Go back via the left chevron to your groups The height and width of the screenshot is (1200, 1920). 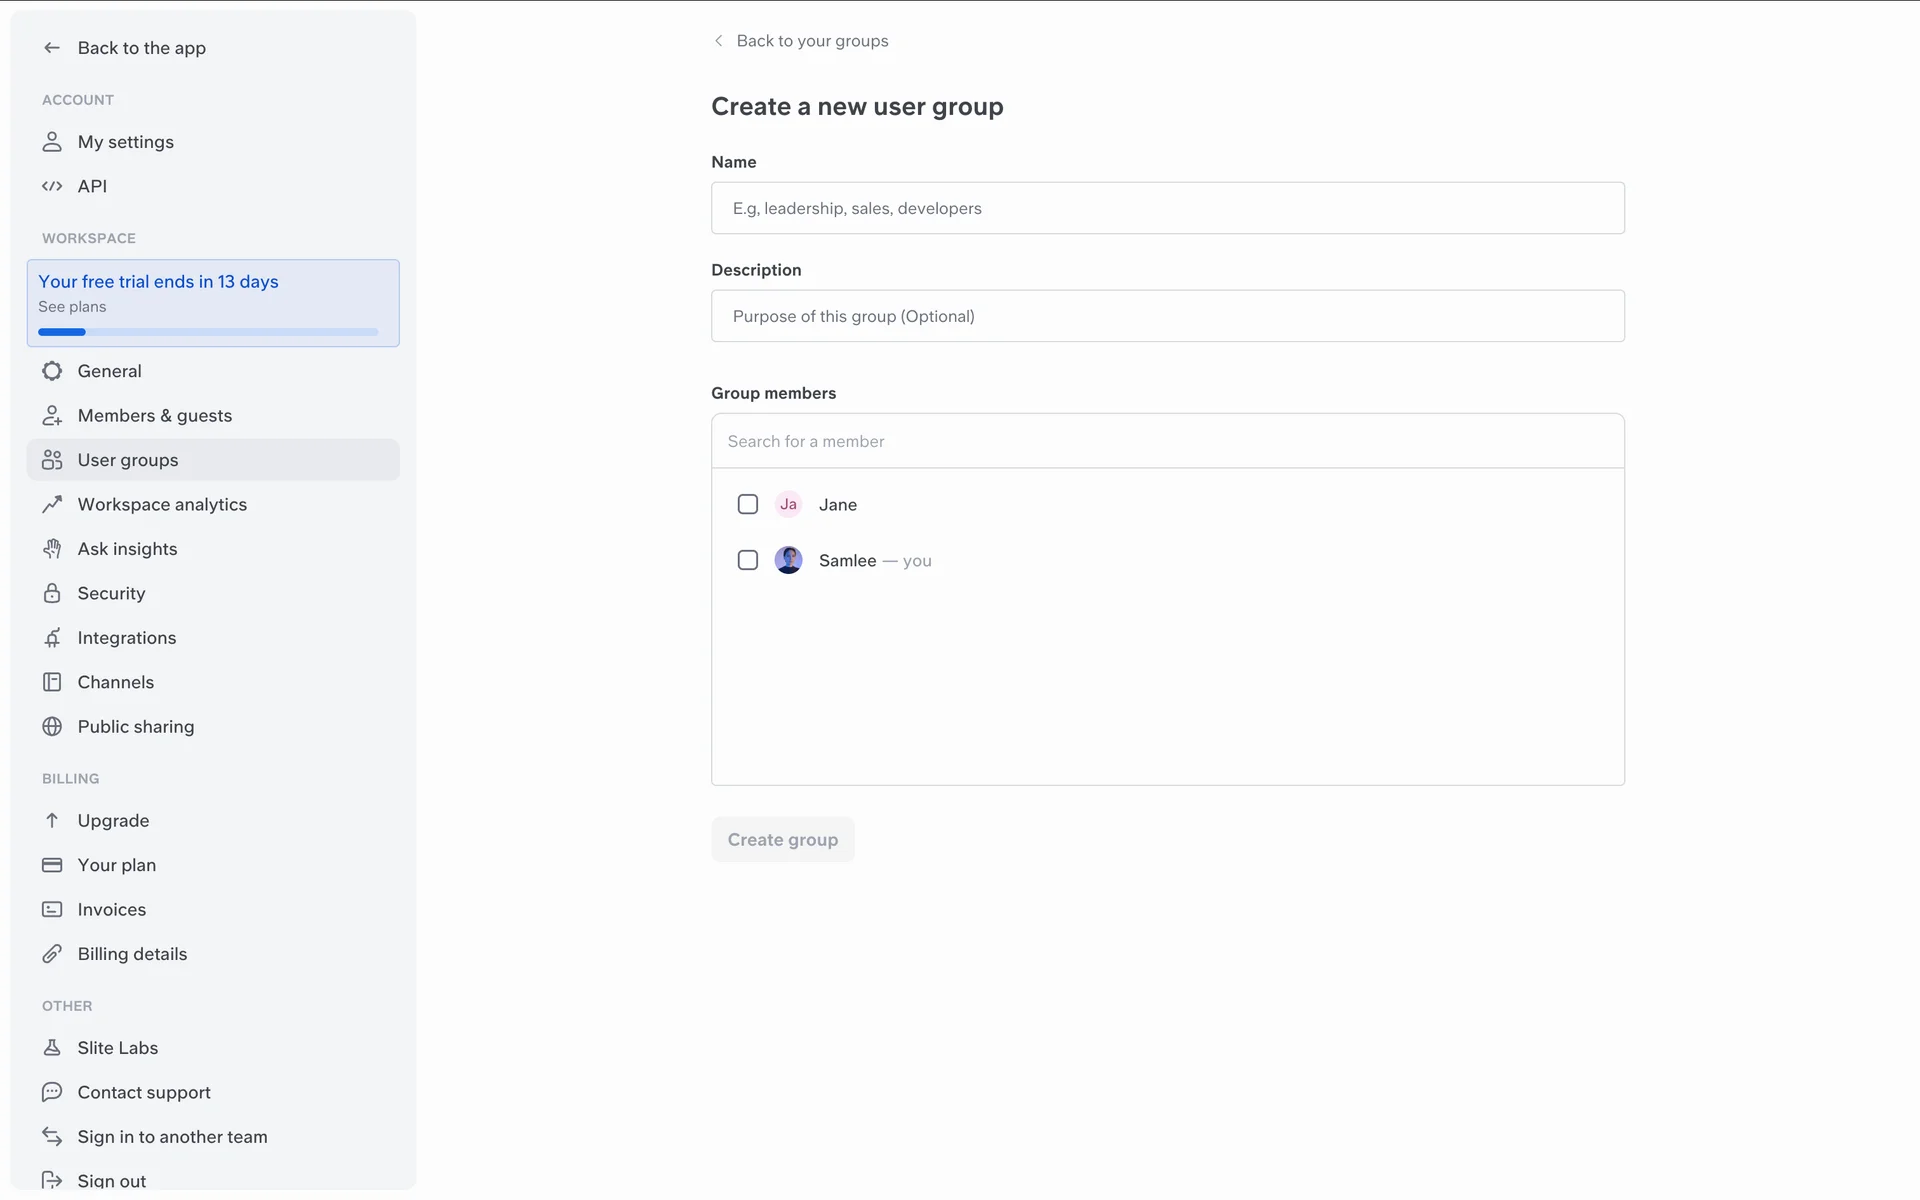click(x=718, y=41)
